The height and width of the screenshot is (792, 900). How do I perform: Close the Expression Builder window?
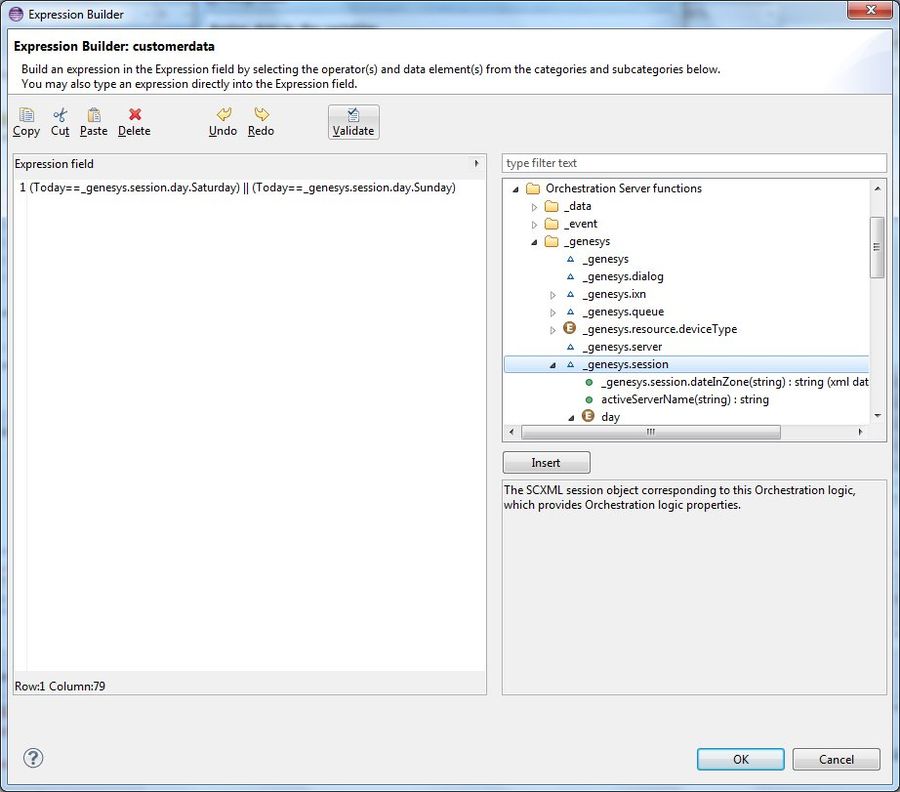870,10
